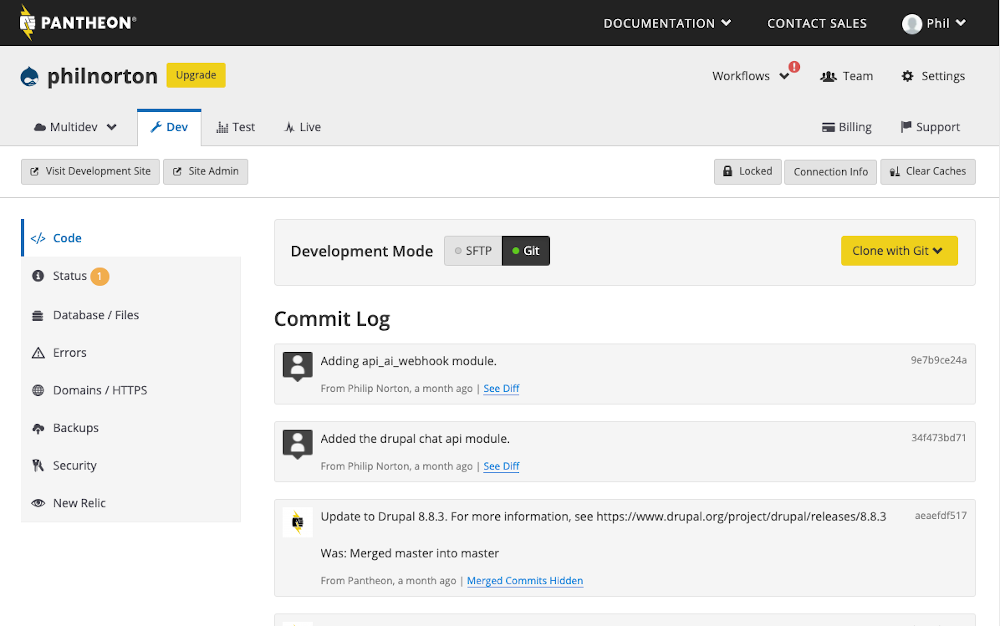Open the Security section
The image size is (1000, 626).
click(131, 465)
